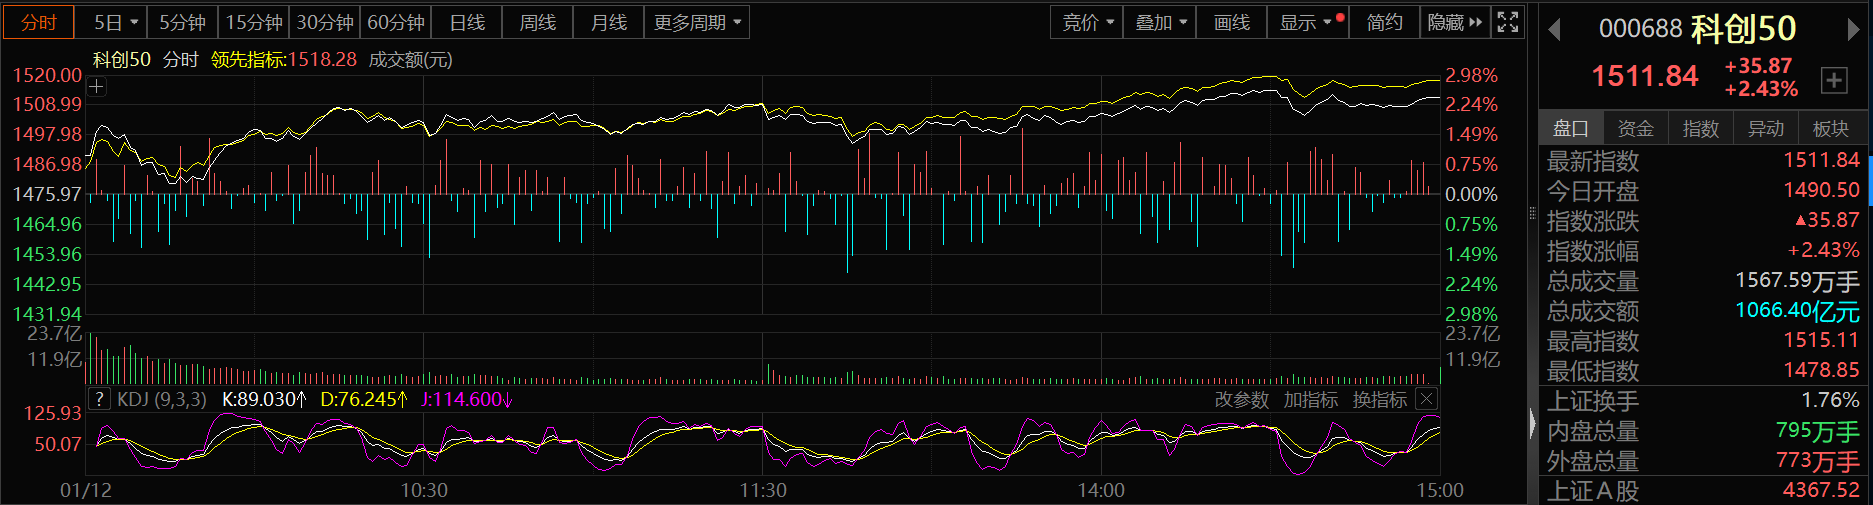The image size is (1873, 505).
Task: Go to next index with right arrow
Action: (x=1853, y=30)
